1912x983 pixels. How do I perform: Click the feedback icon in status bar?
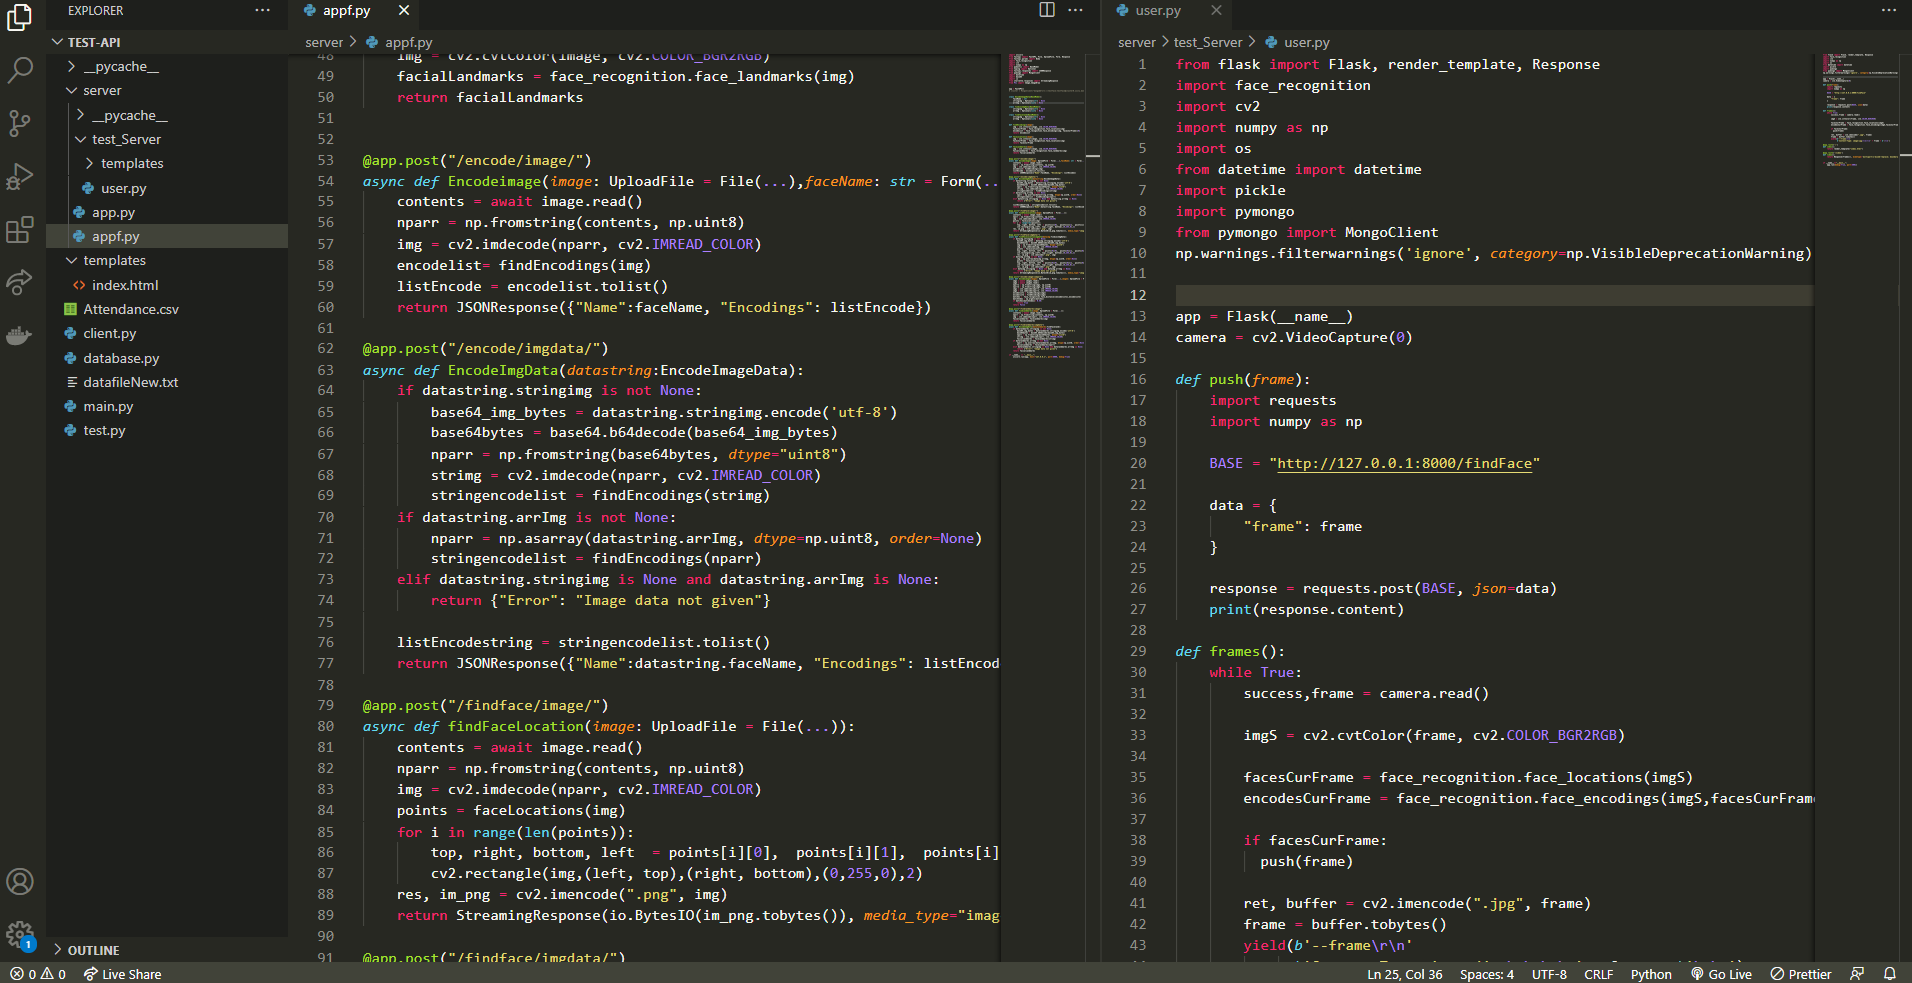pos(1857,974)
